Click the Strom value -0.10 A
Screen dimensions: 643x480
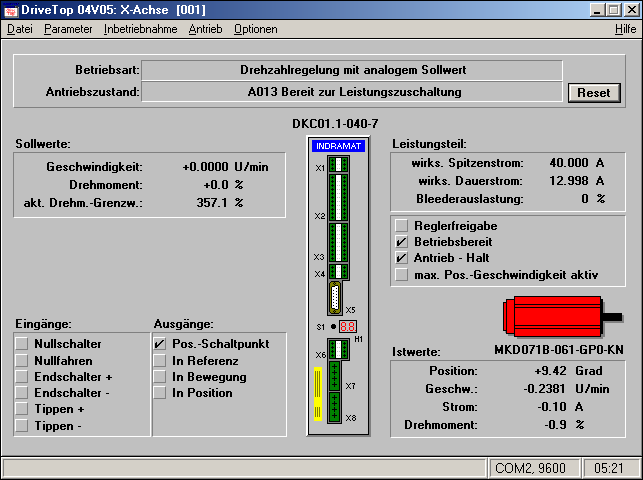pyautogui.click(x=560, y=407)
